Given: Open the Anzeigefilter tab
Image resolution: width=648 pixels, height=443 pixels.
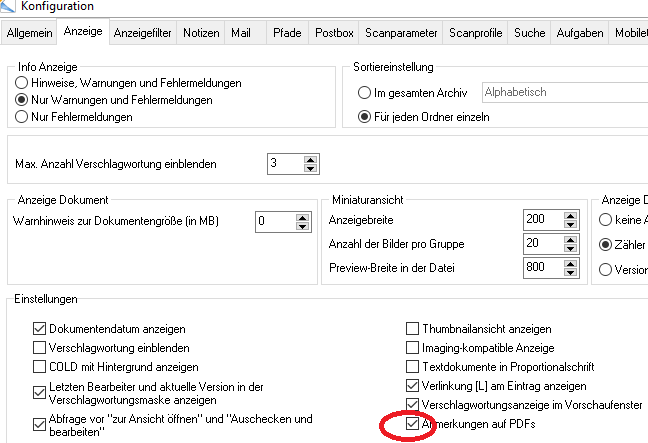Looking at the screenshot, I should (141, 34).
